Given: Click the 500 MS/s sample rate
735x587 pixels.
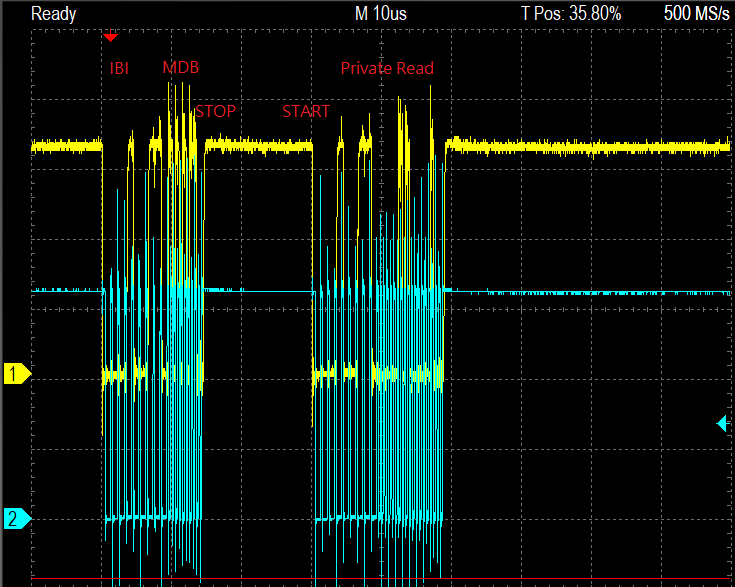Looking at the screenshot, I should pyautogui.click(x=697, y=14).
